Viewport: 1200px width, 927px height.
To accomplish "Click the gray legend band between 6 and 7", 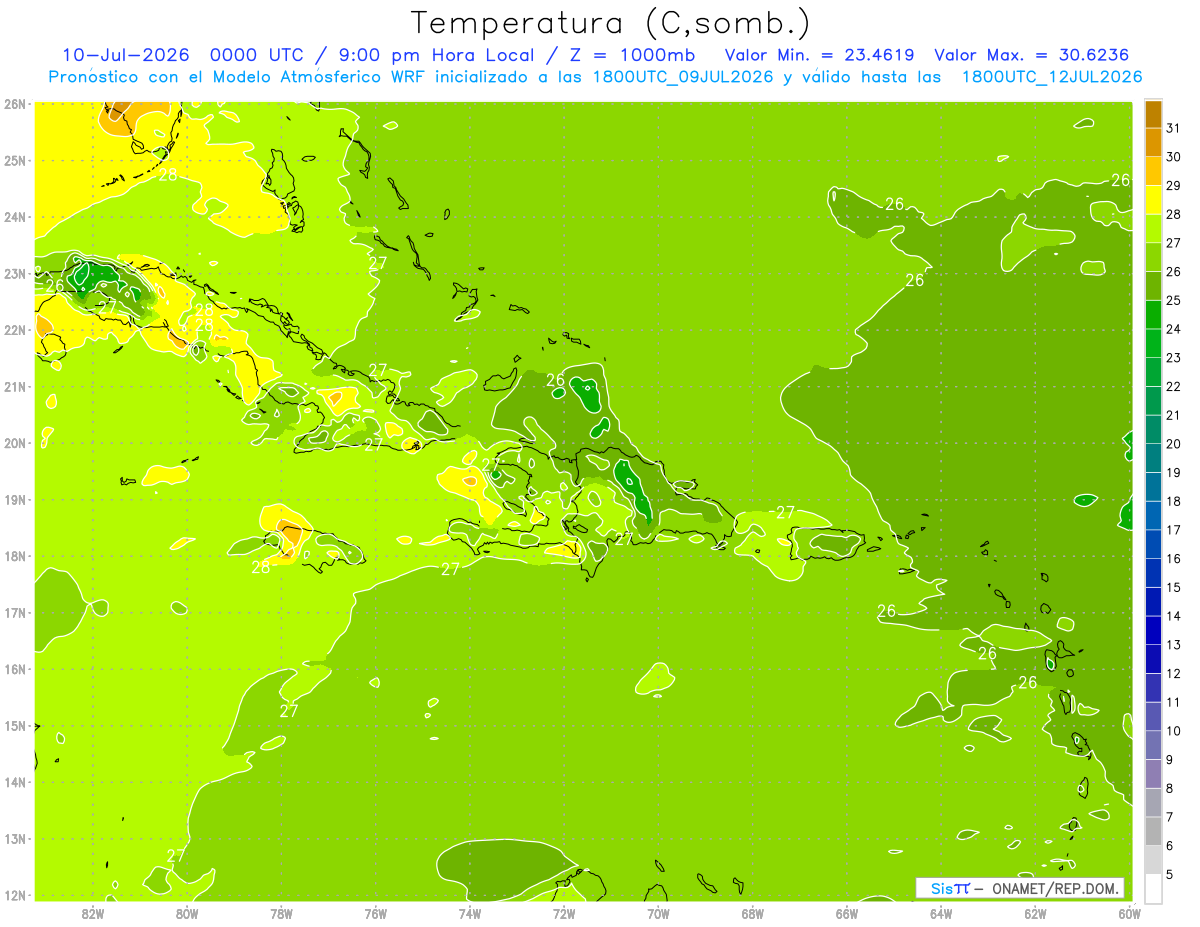I will [1153, 831].
